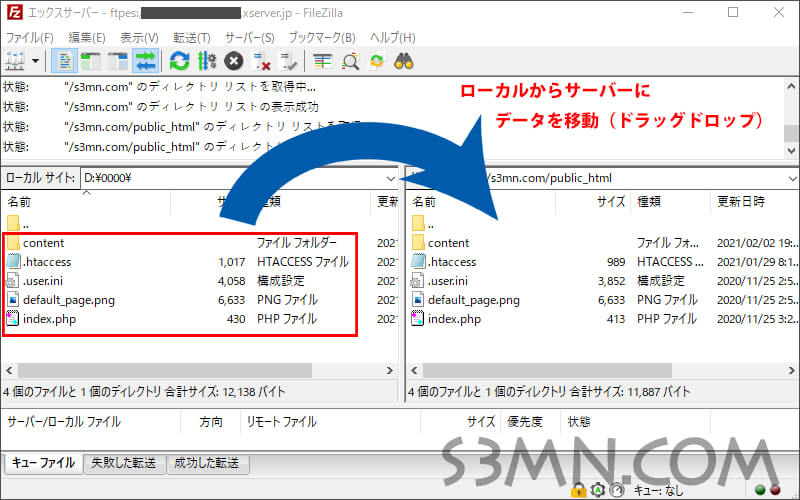The image size is (800, 500).
Task: Open the 表示(V) menu
Action: (x=139, y=38)
